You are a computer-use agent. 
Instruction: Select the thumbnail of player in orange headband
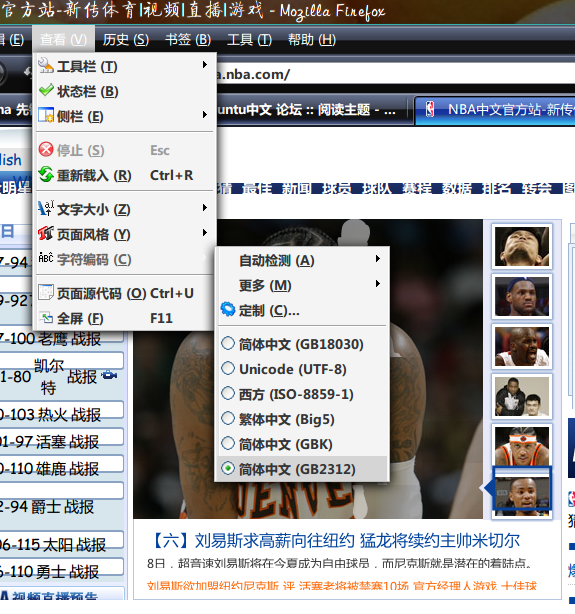click(x=522, y=446)
